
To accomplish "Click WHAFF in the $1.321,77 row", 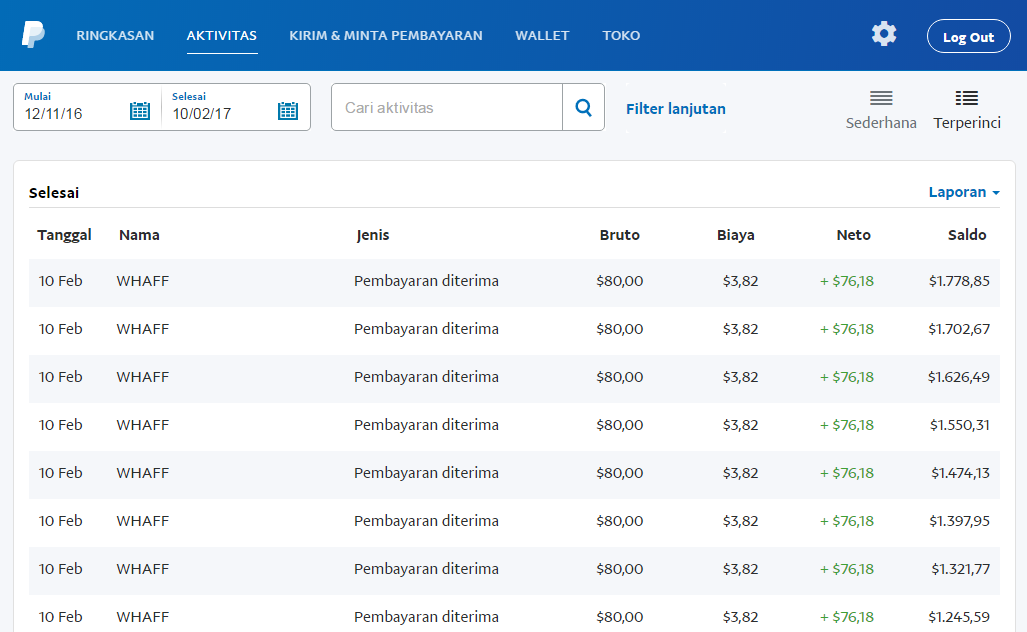I will coord(143,569).
